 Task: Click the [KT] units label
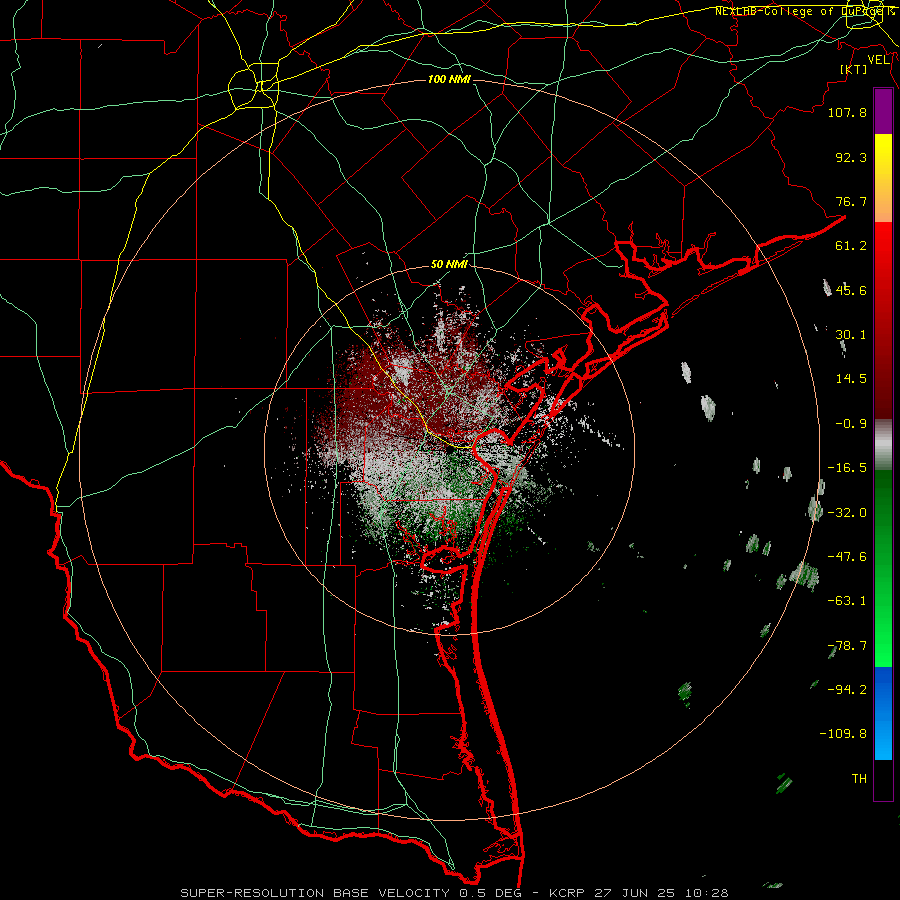[x=854, y=69]
